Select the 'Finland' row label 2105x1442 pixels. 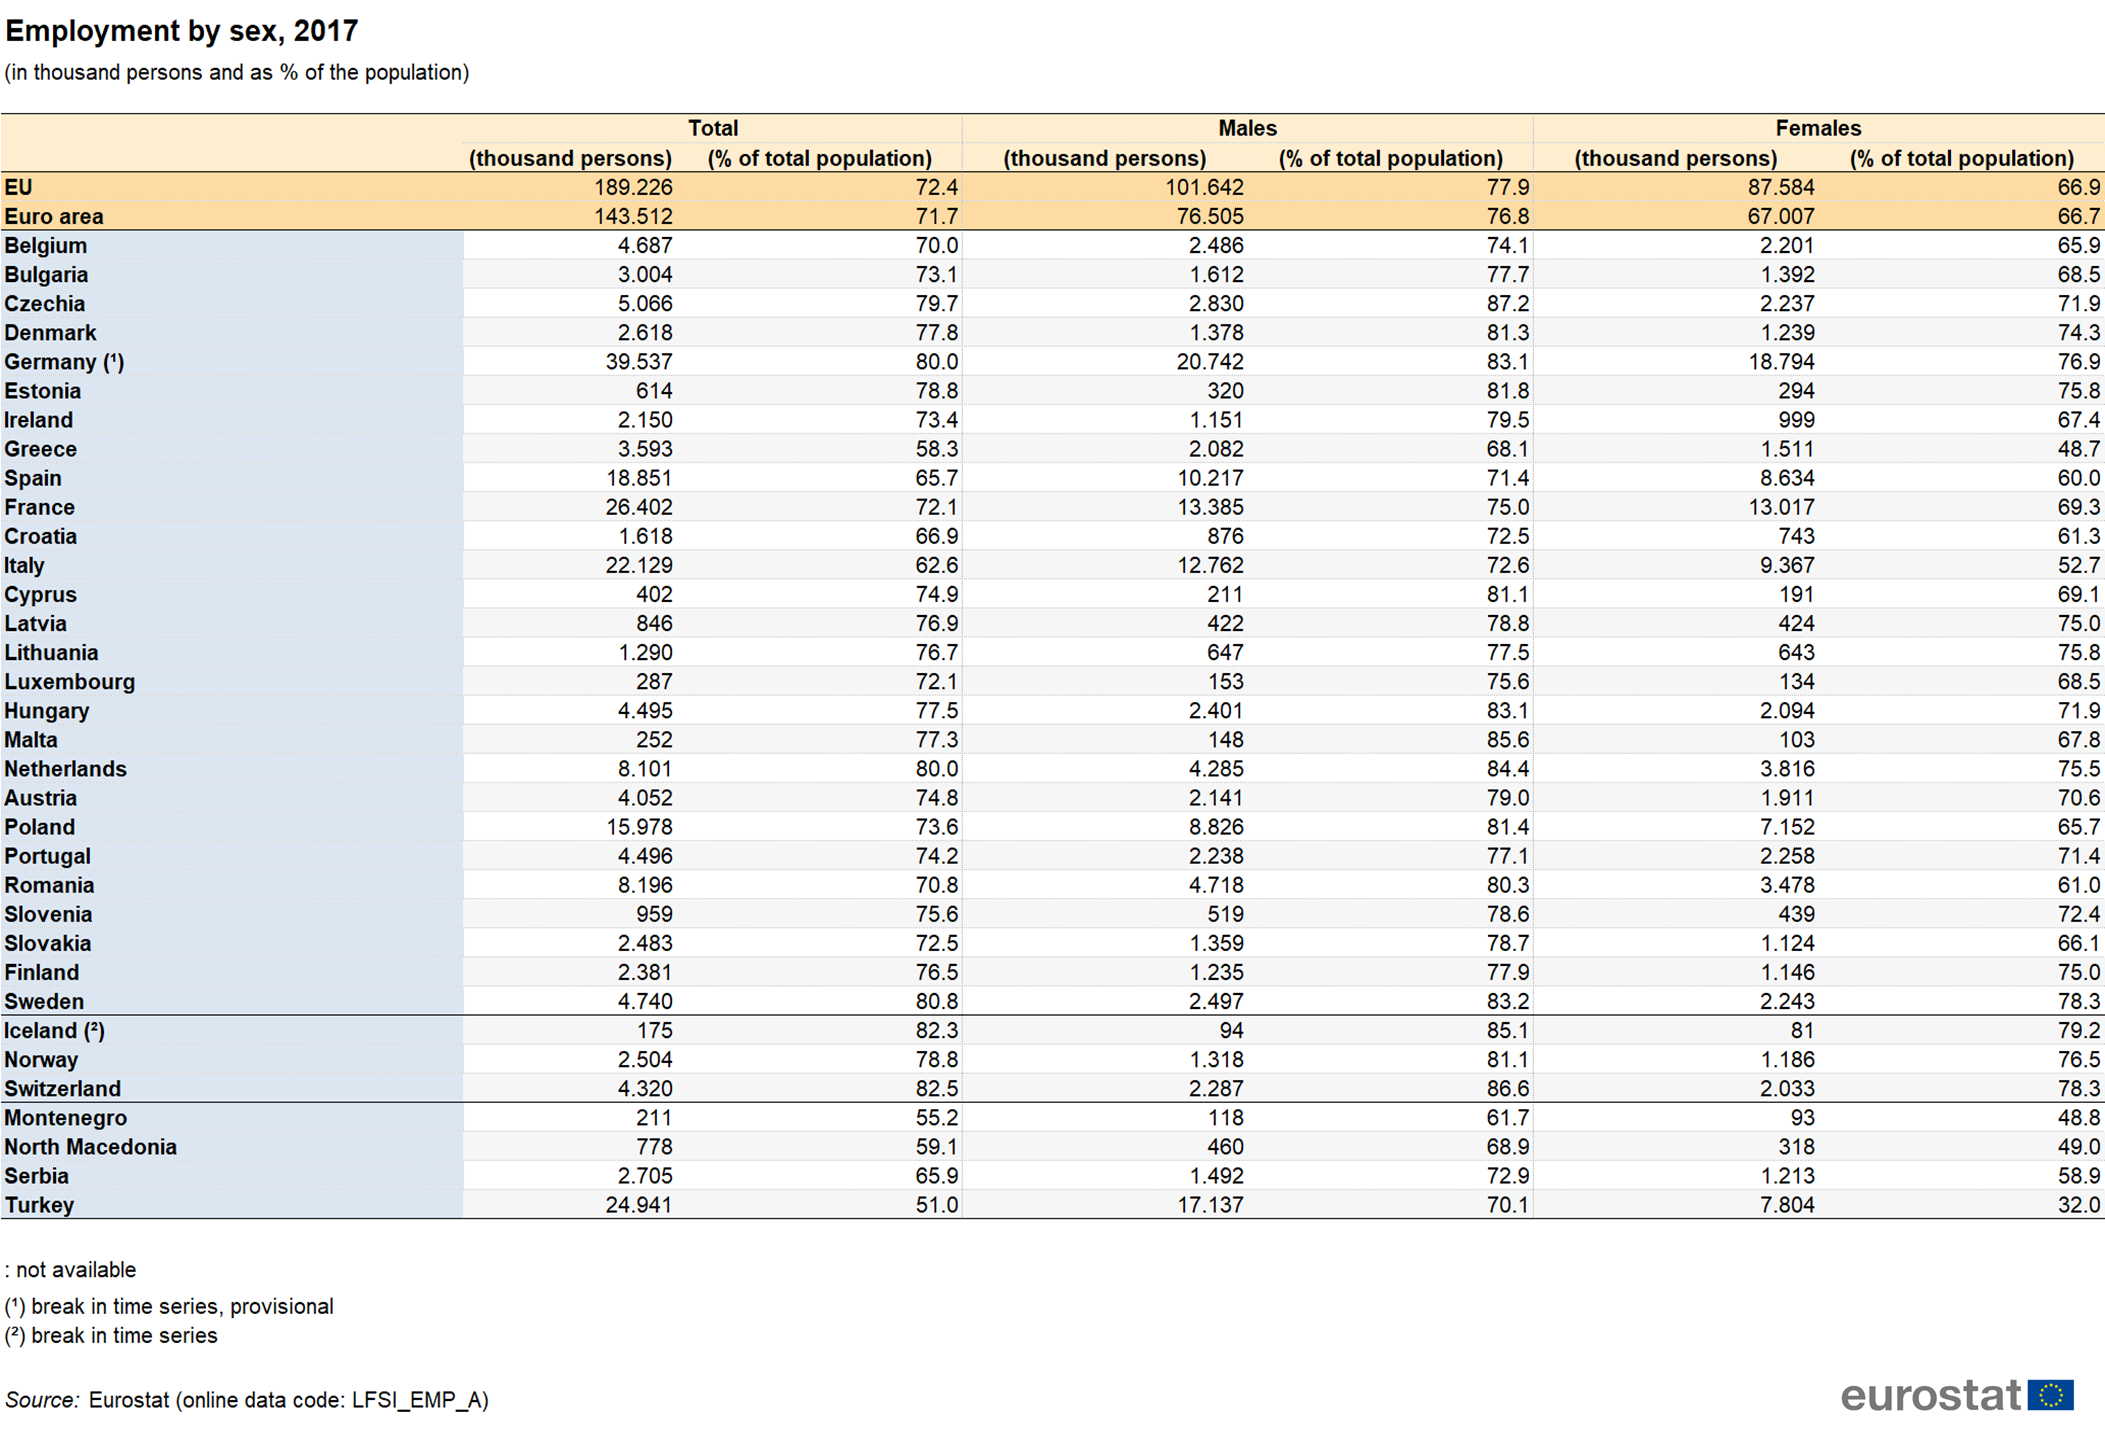pos(42,972)
